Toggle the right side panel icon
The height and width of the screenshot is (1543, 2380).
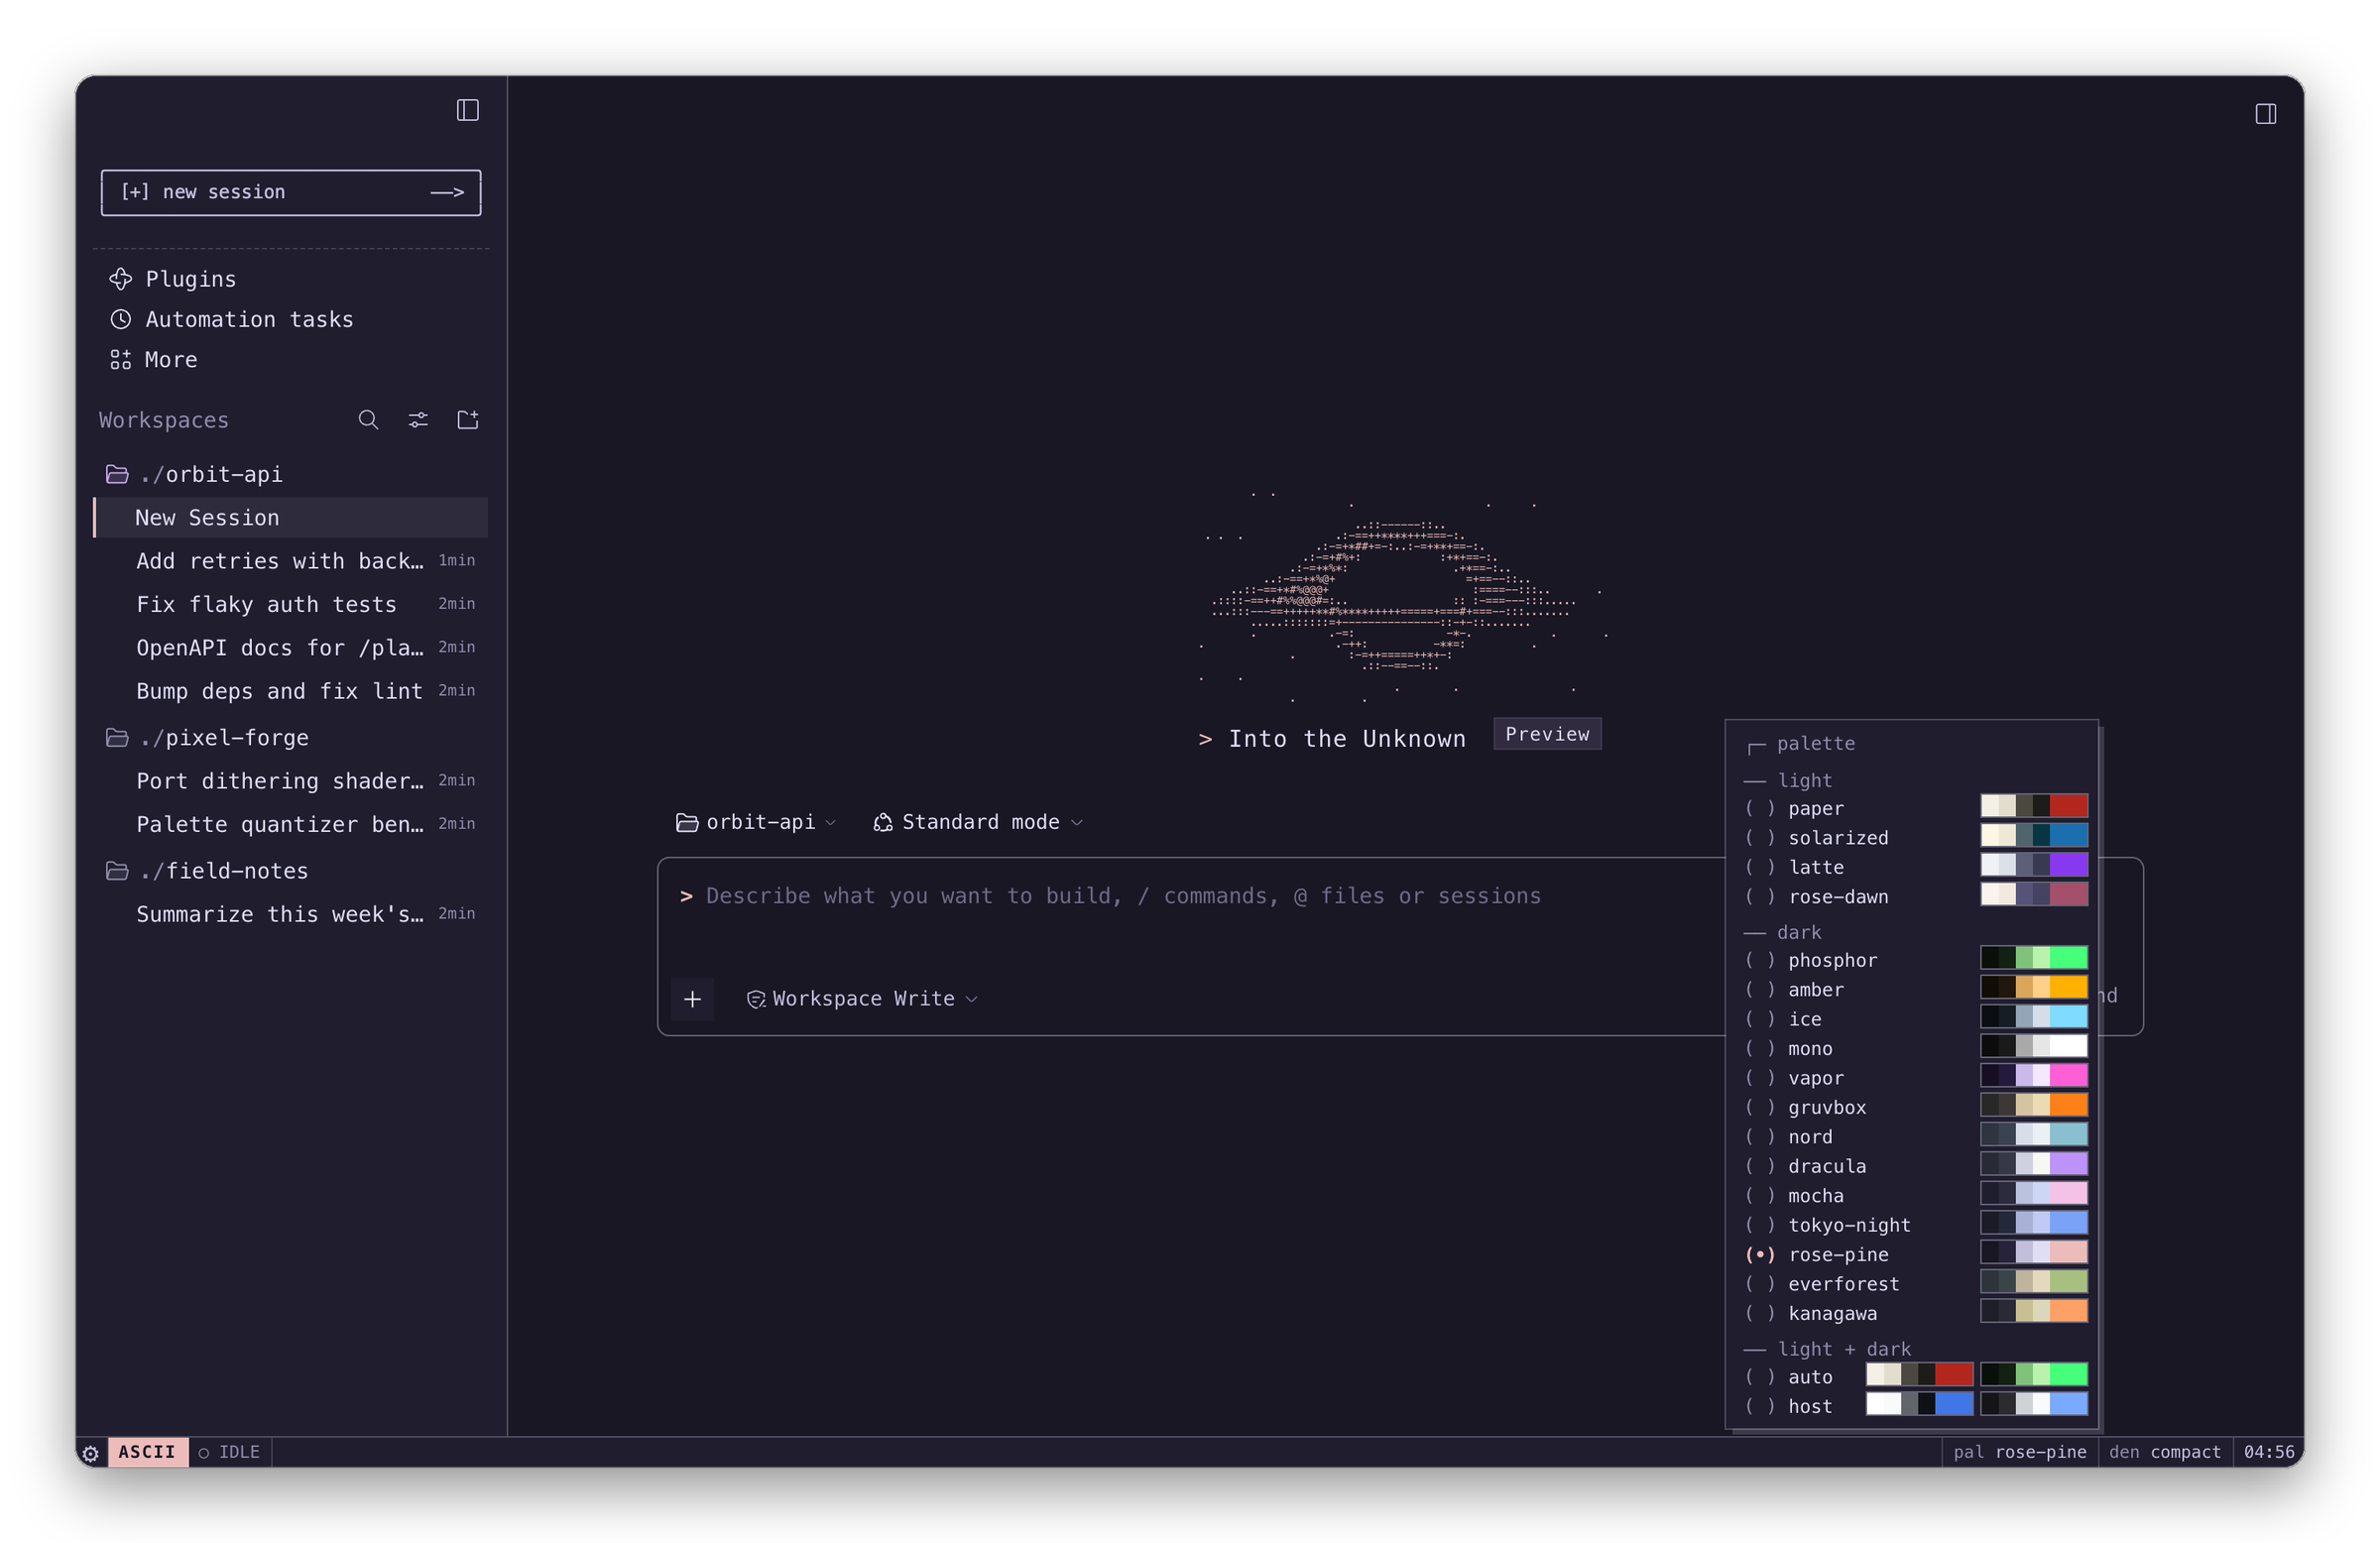pyautogui.click(x=2265, y=114)
